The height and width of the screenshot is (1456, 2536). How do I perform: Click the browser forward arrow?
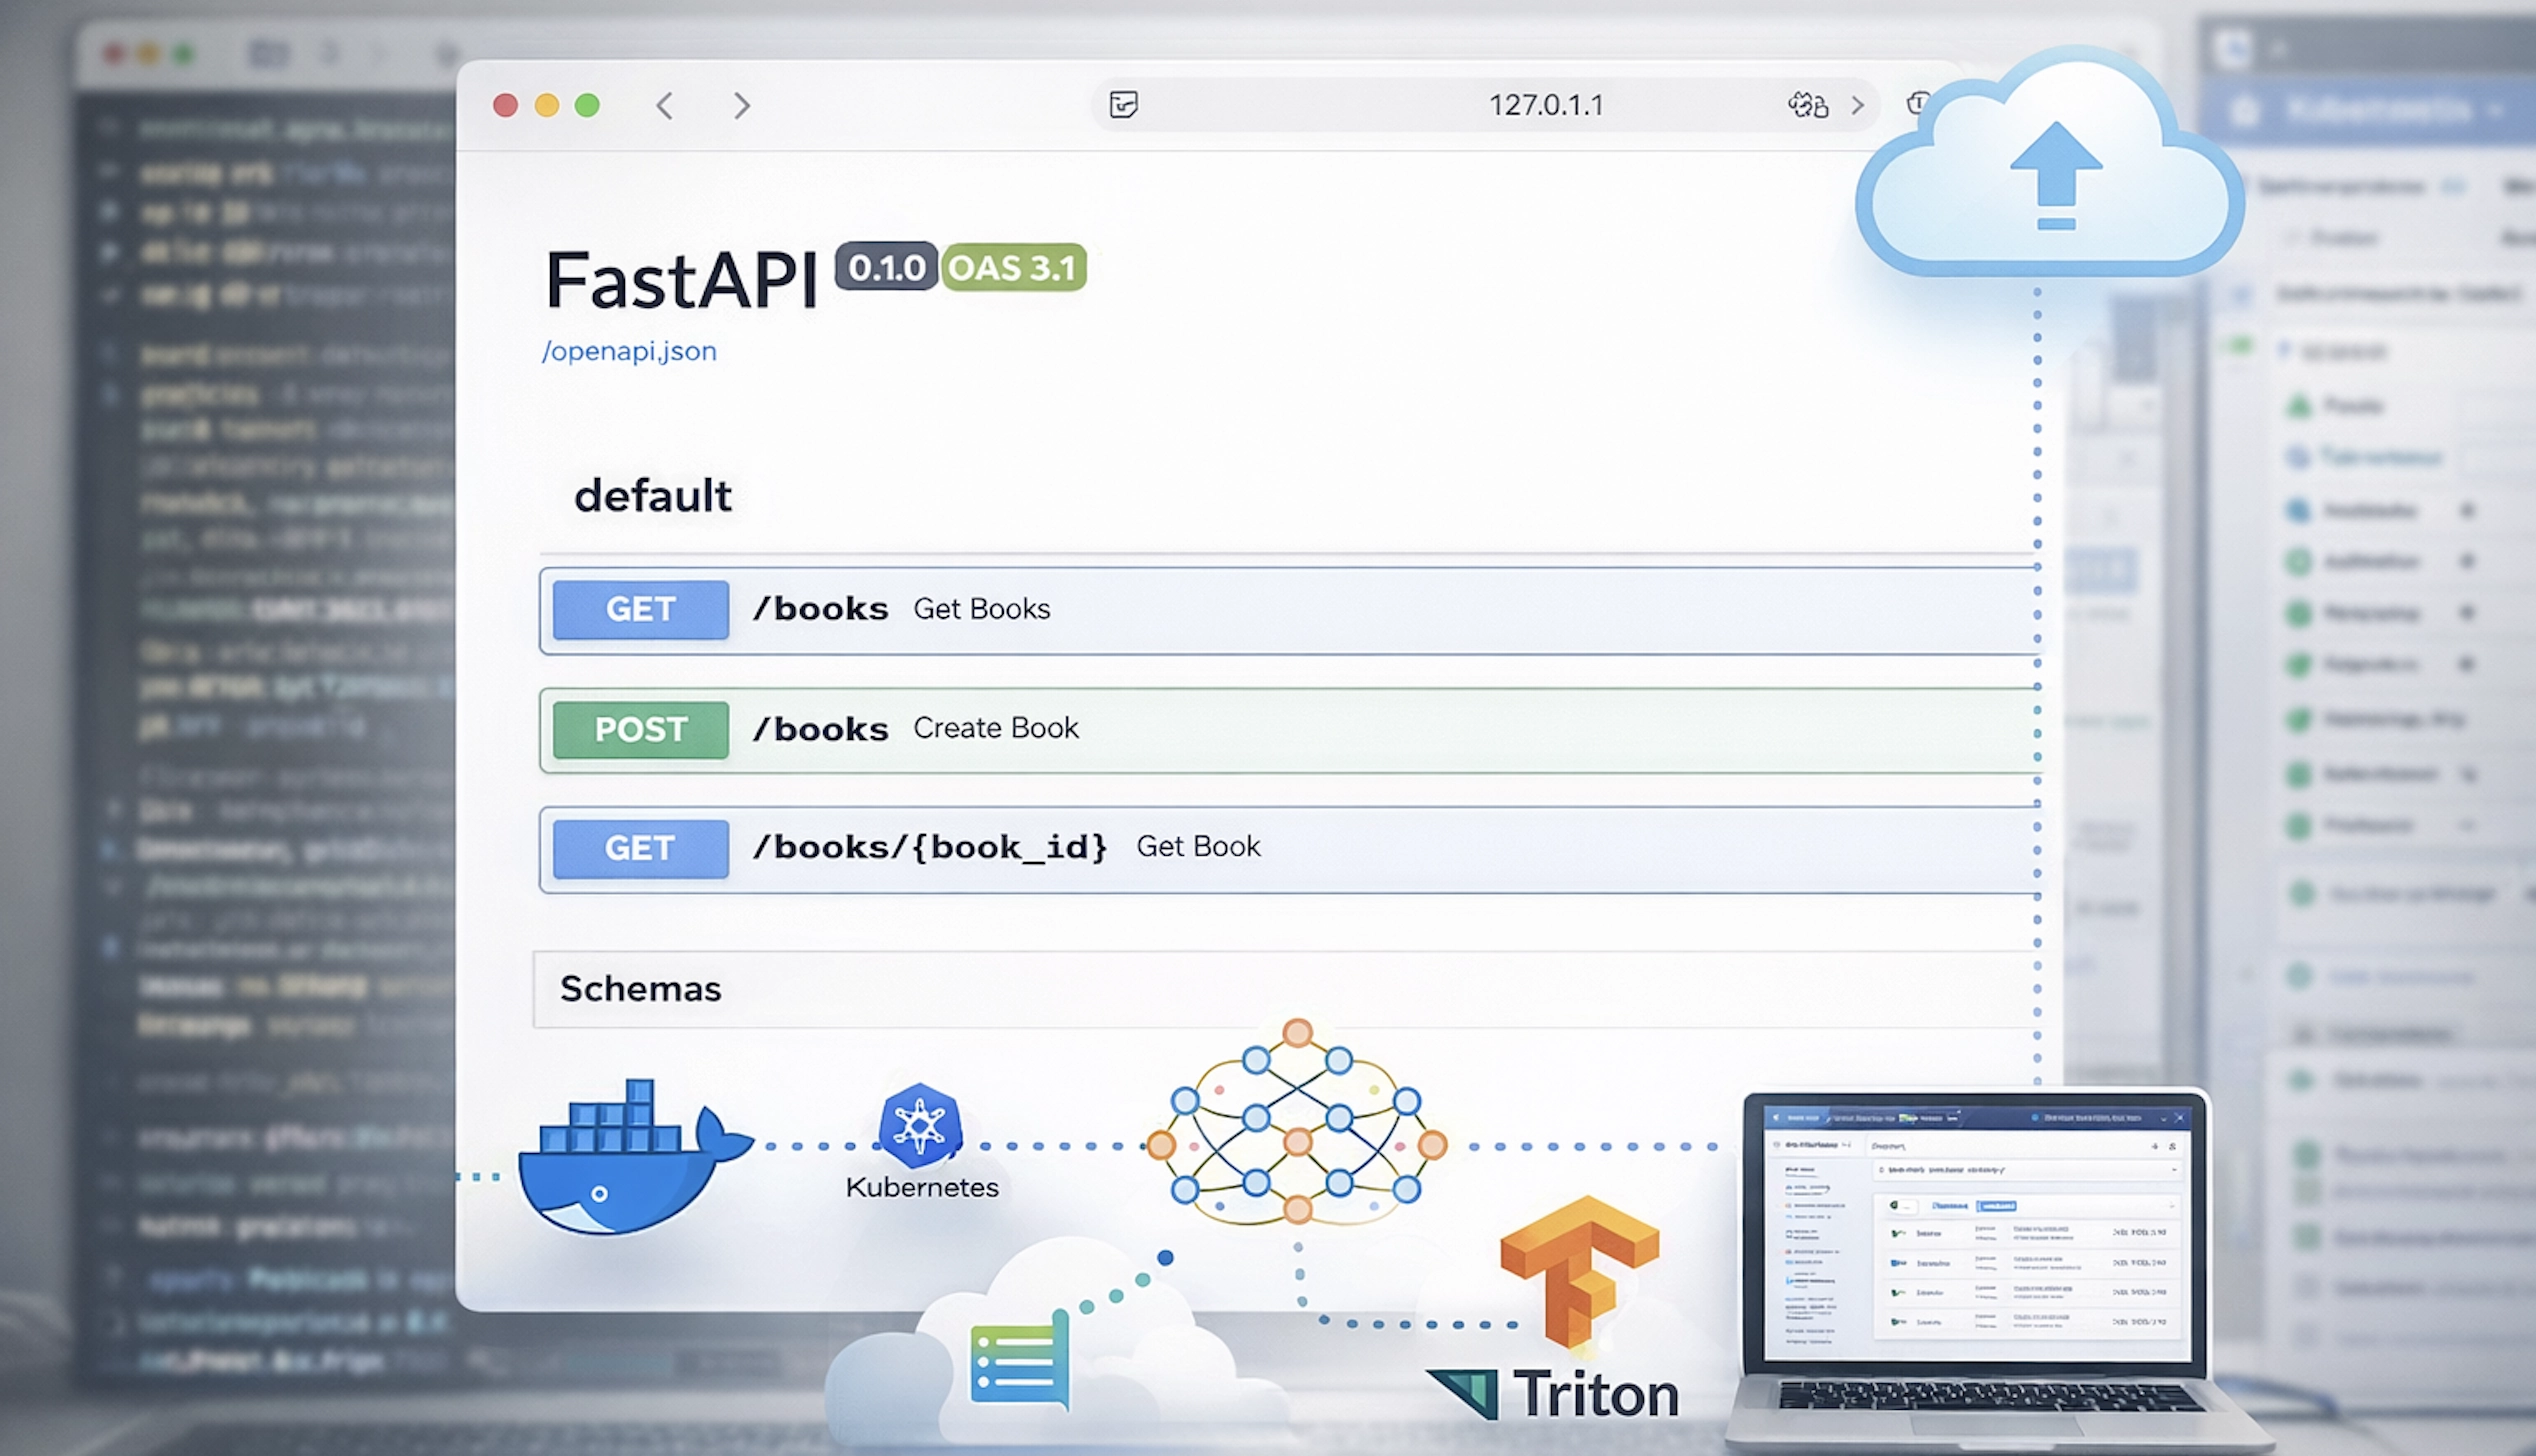coord(741,106)
